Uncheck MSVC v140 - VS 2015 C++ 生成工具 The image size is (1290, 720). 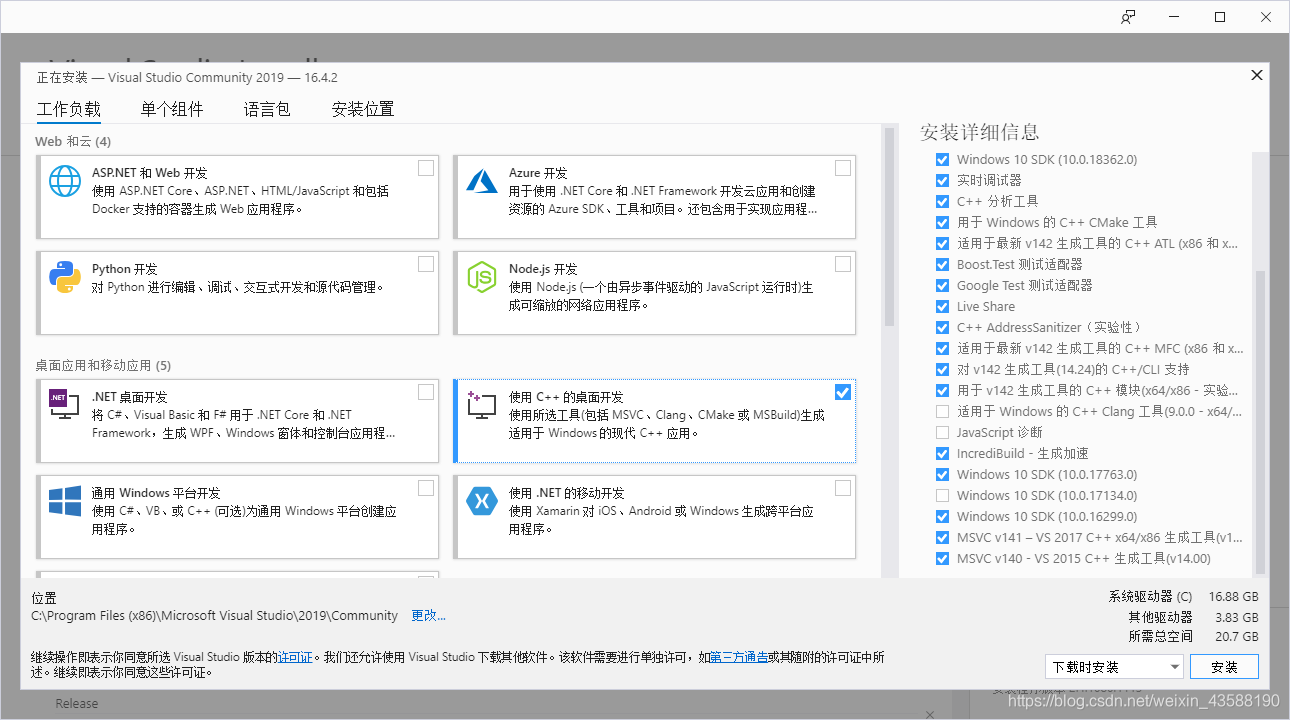pyautogui.click(x=942, y=559)
